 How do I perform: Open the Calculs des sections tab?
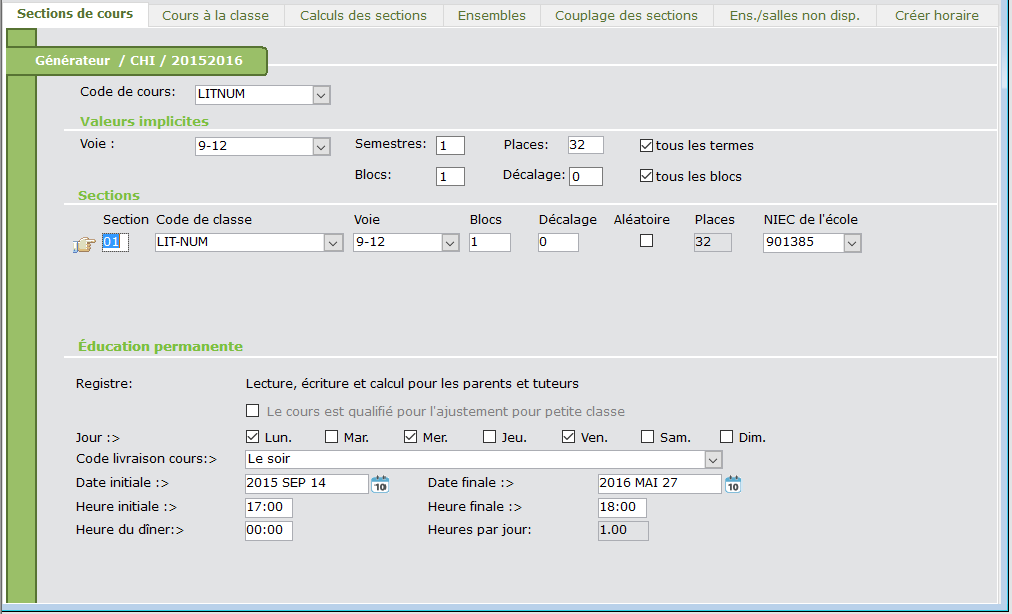click(x=363, y=15)
